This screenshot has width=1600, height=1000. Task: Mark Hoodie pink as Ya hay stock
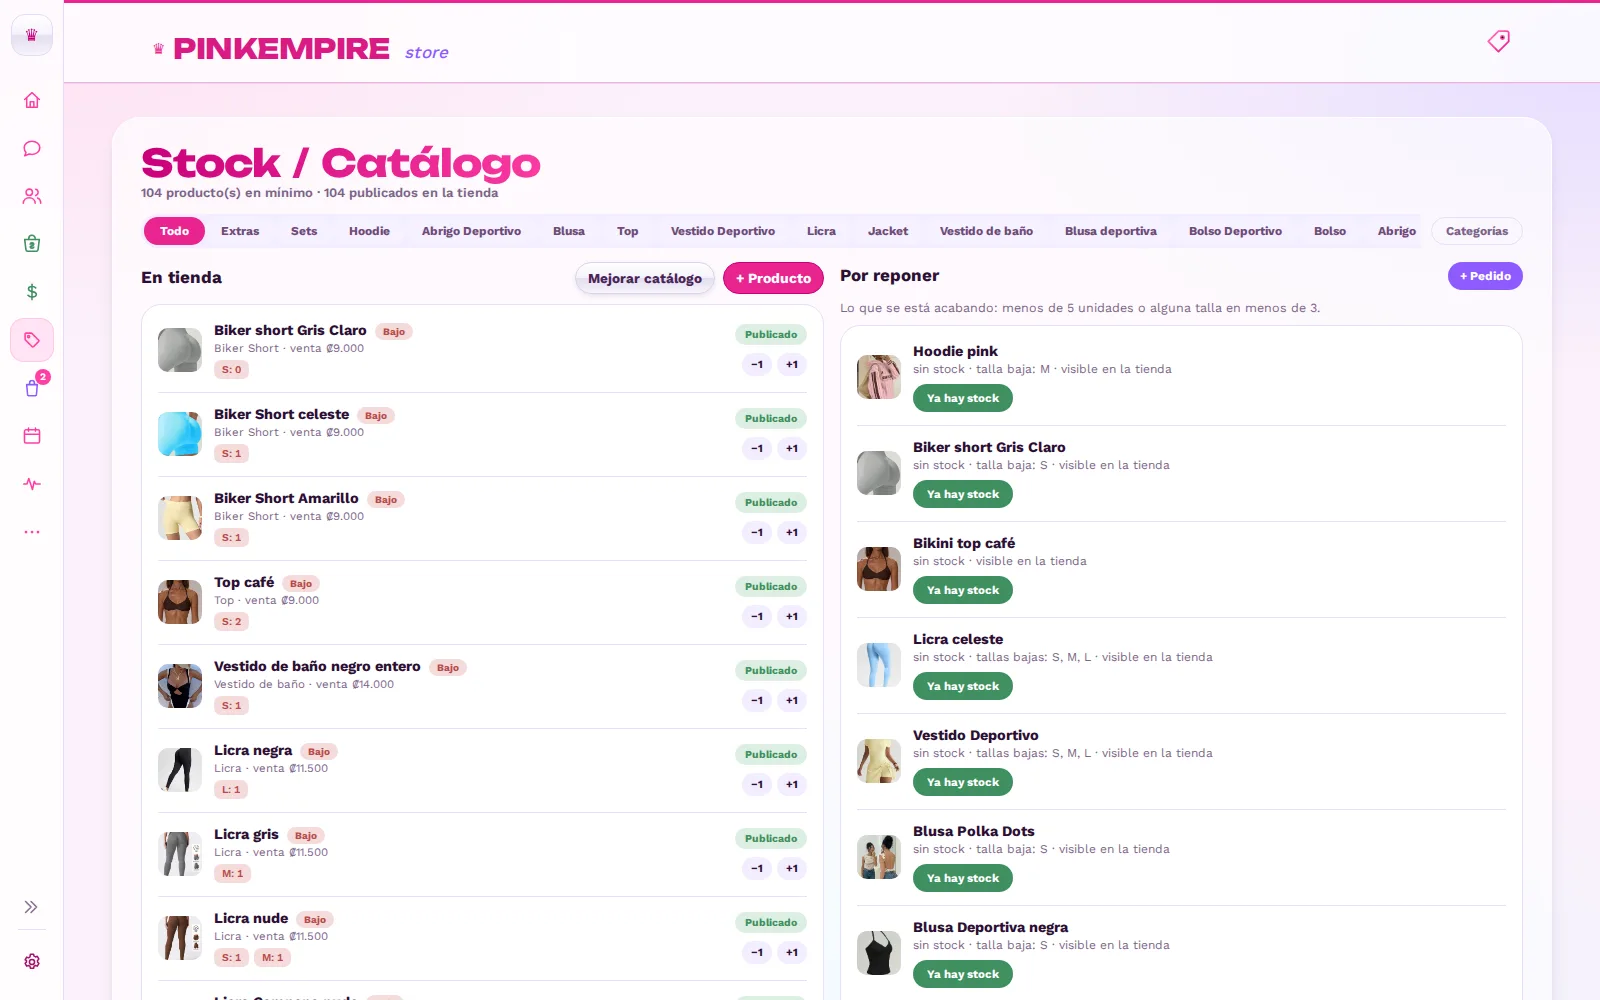tap(963, 398)
